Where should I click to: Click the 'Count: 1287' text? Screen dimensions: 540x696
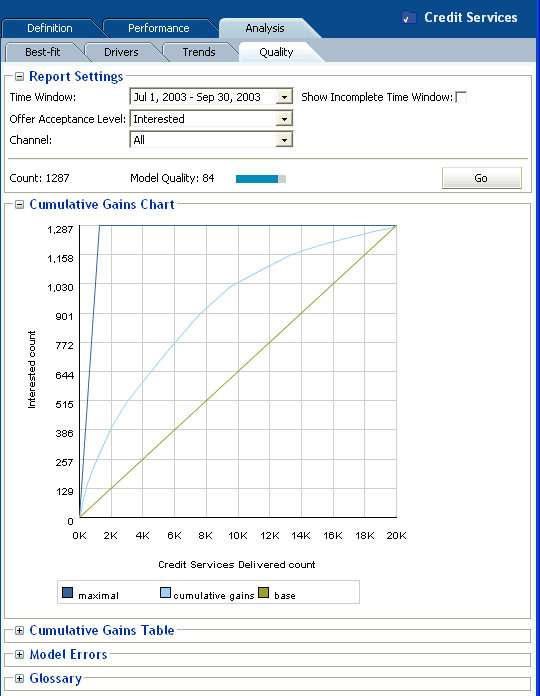[39, 178]
